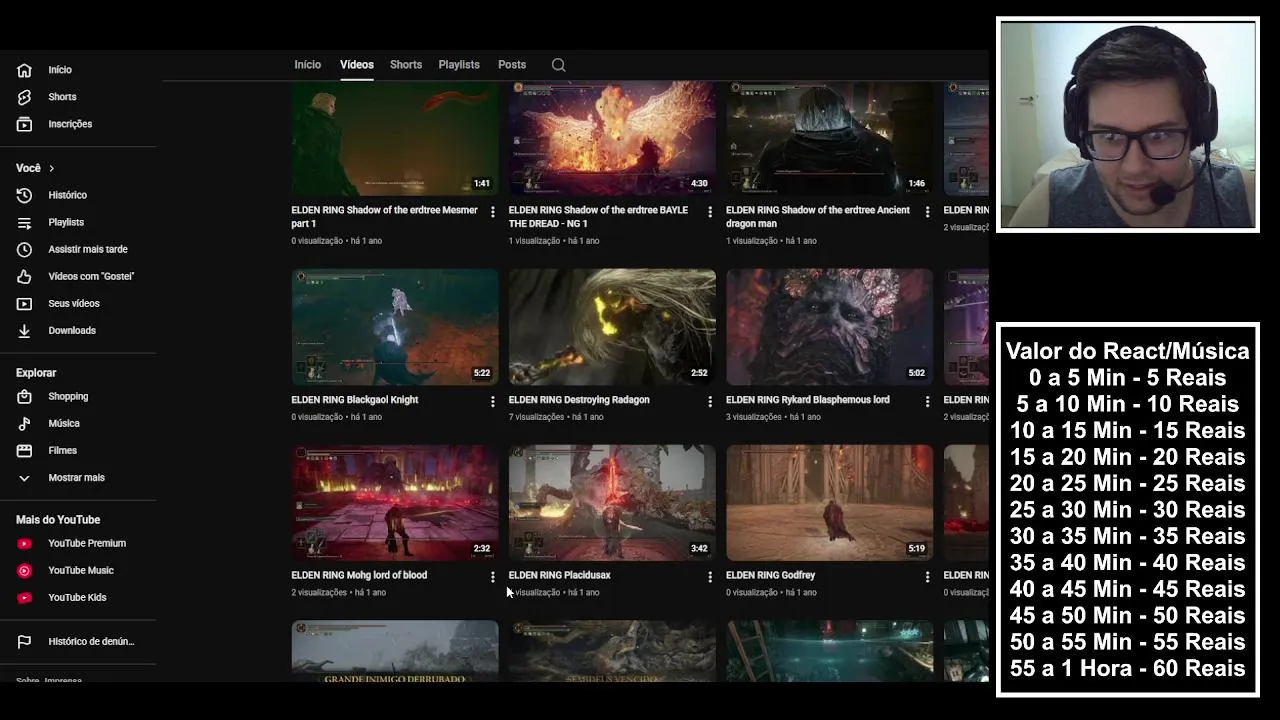This screenshot has width=1280, height=720.
Task: Play the Ancient dragon man thumbnail (1:46)
Action: point(829,138)
